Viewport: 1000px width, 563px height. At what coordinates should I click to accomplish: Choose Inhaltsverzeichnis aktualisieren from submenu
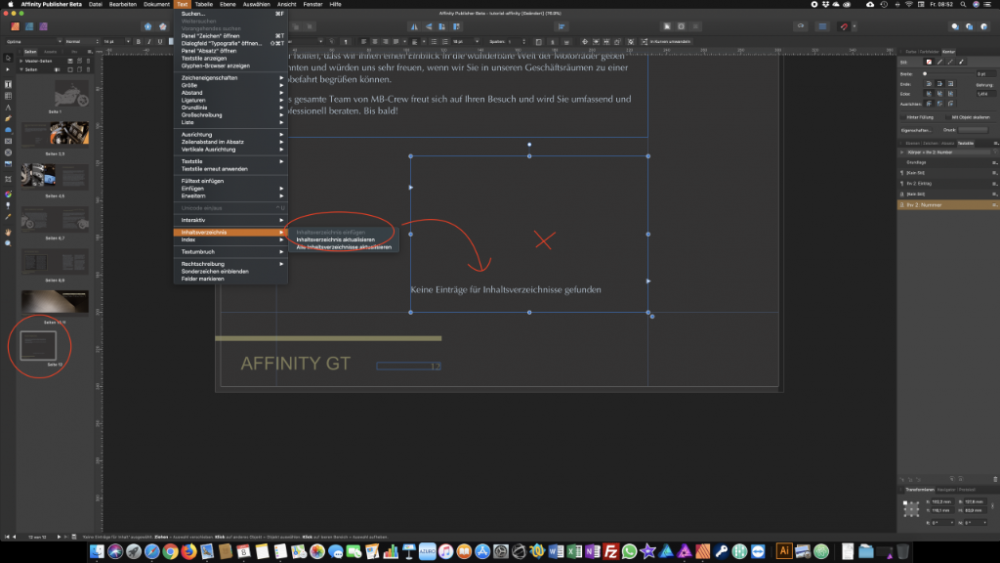pyautogui.click(x=336, y=240)
